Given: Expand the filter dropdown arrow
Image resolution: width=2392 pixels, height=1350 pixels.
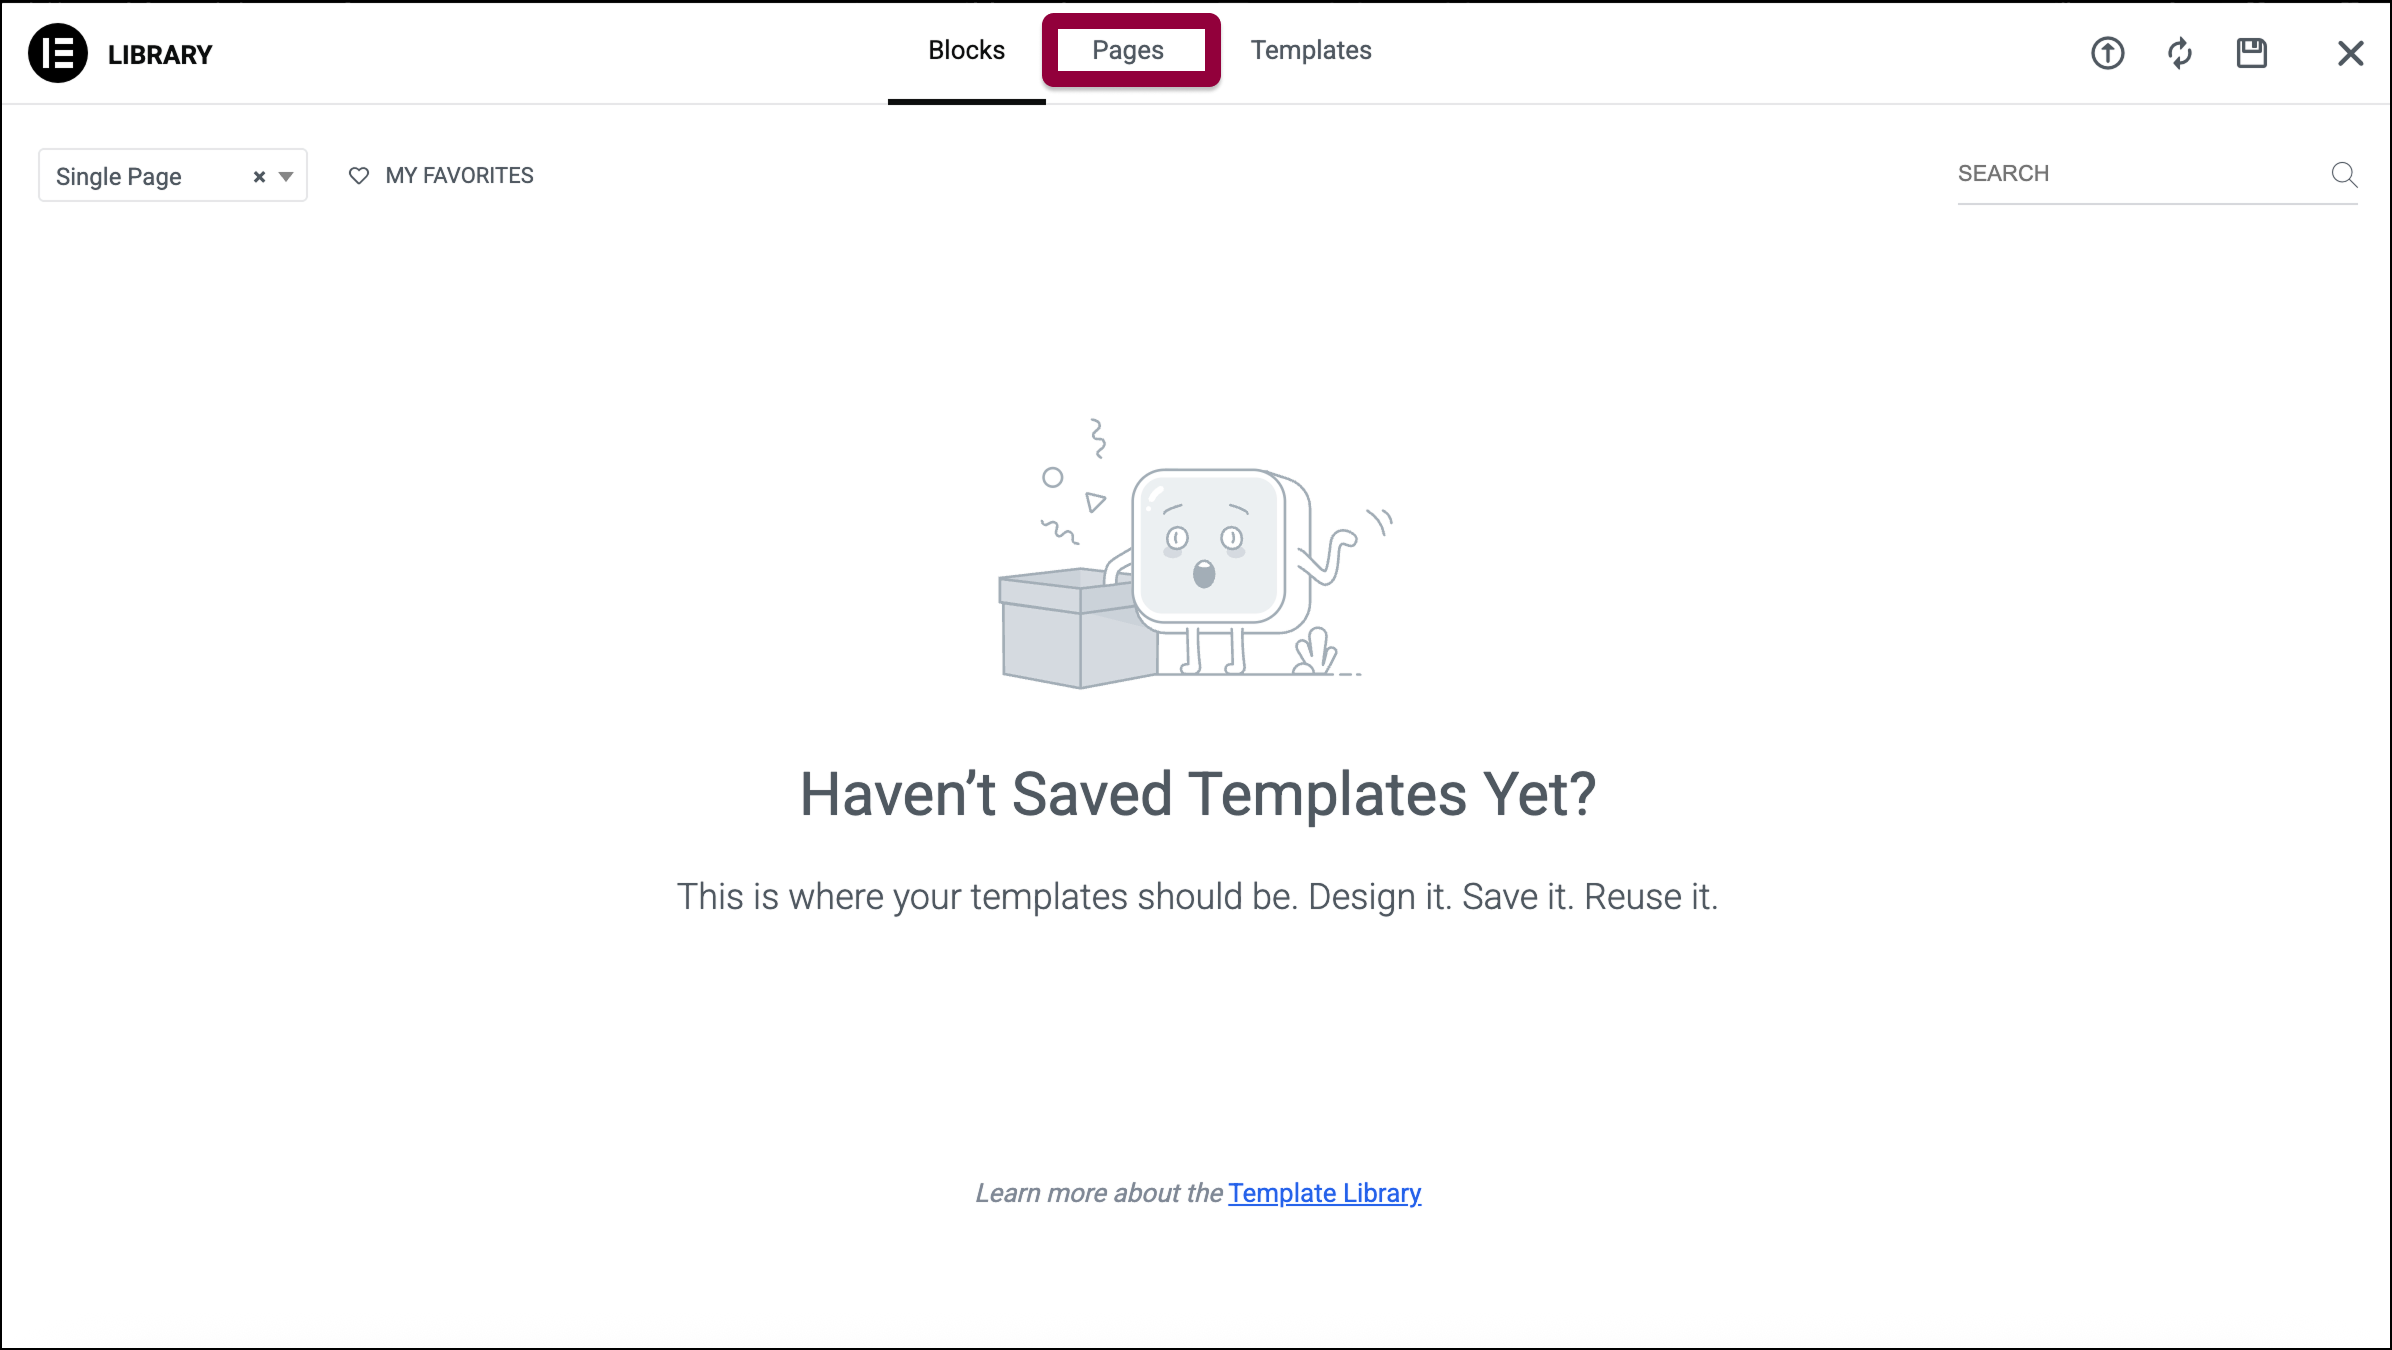Looking at the screenshot, I should pyautogui.click(x=286, y=177).
